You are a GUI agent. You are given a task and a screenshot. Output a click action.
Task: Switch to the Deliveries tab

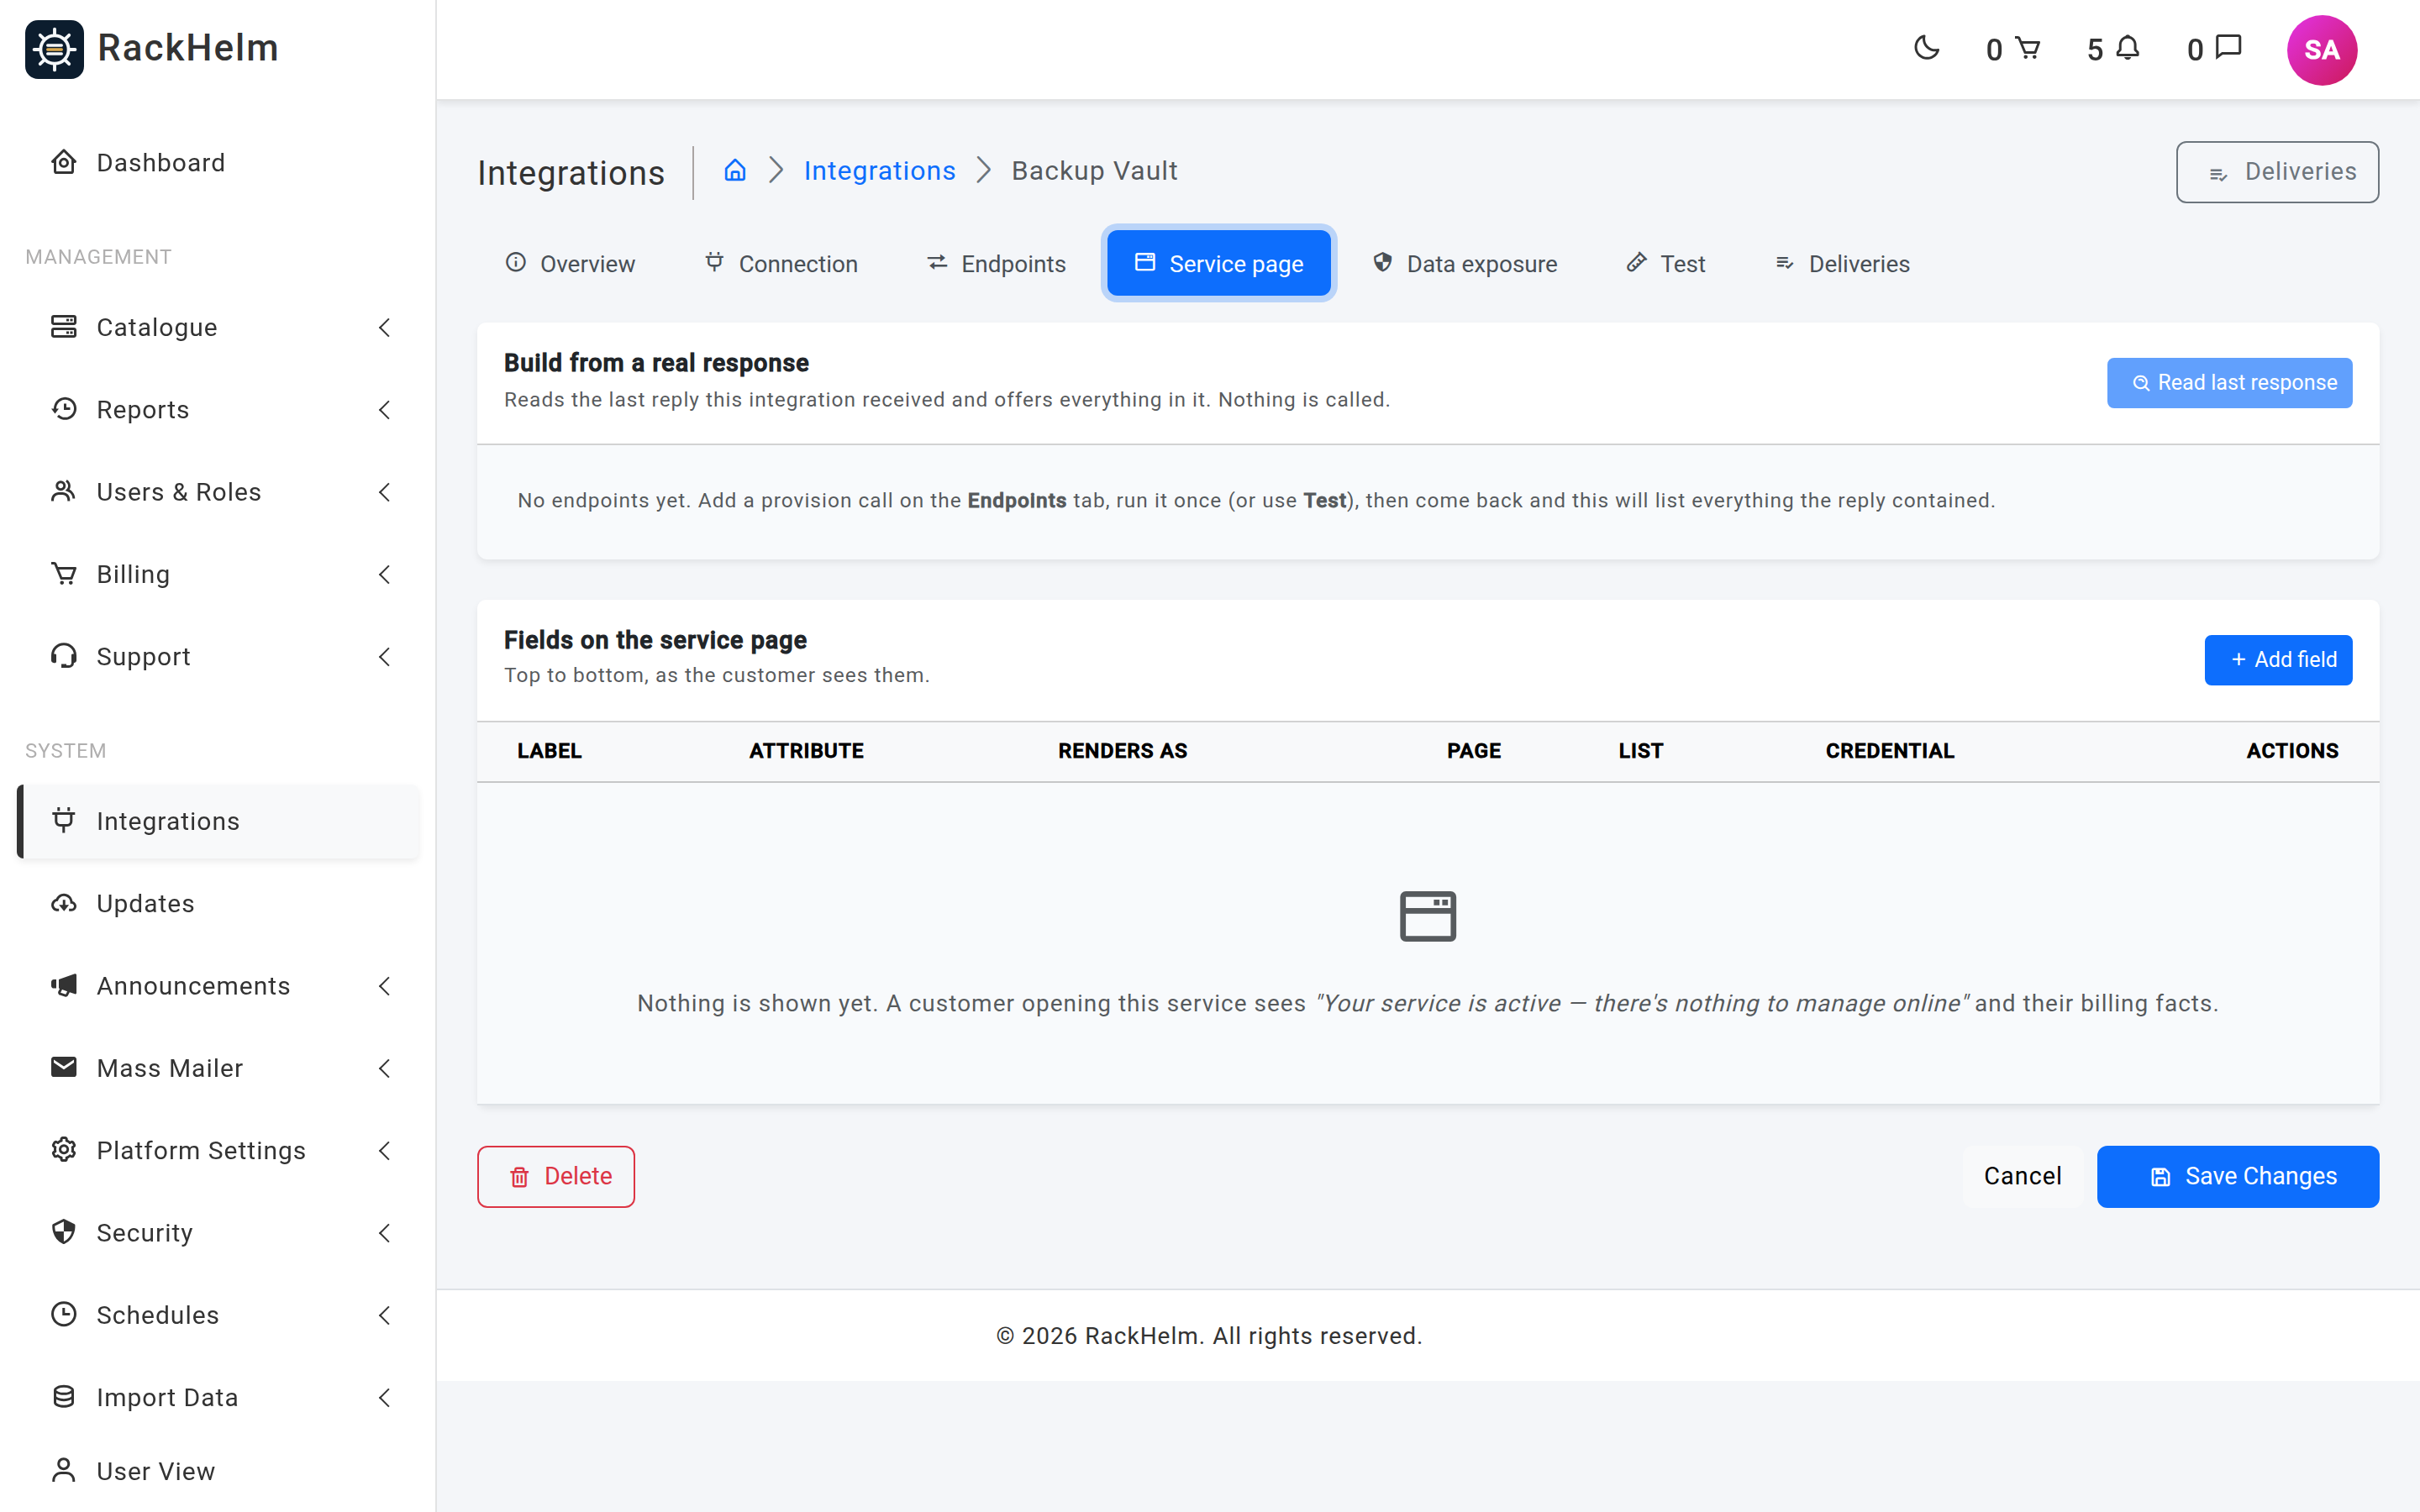(x=1842, y=263)
